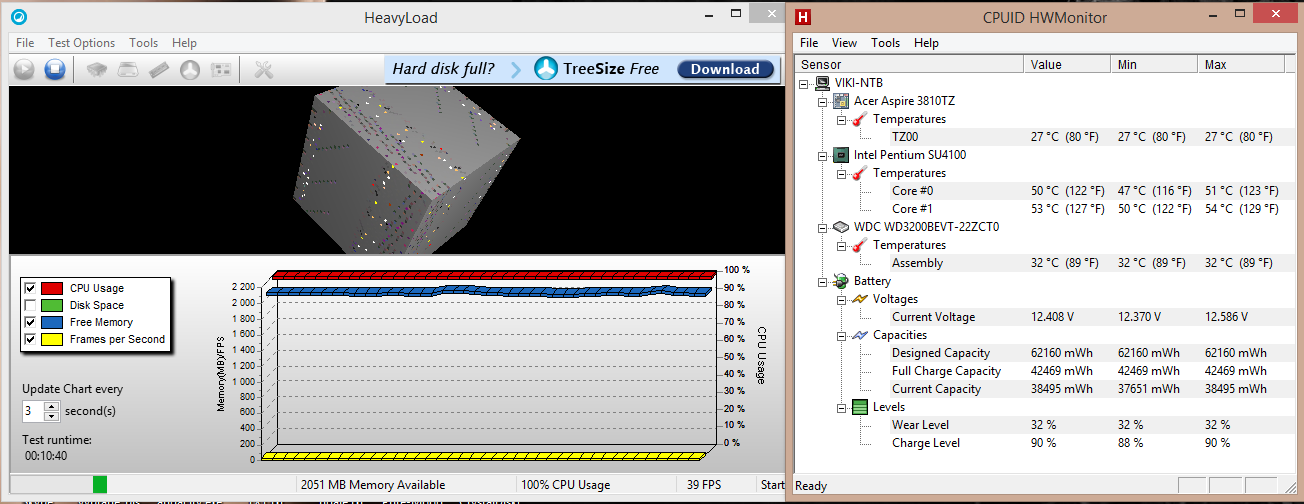Click the green progress indicator in status bar
This screenshot has width=1304, height=504.
coord(100,484)
